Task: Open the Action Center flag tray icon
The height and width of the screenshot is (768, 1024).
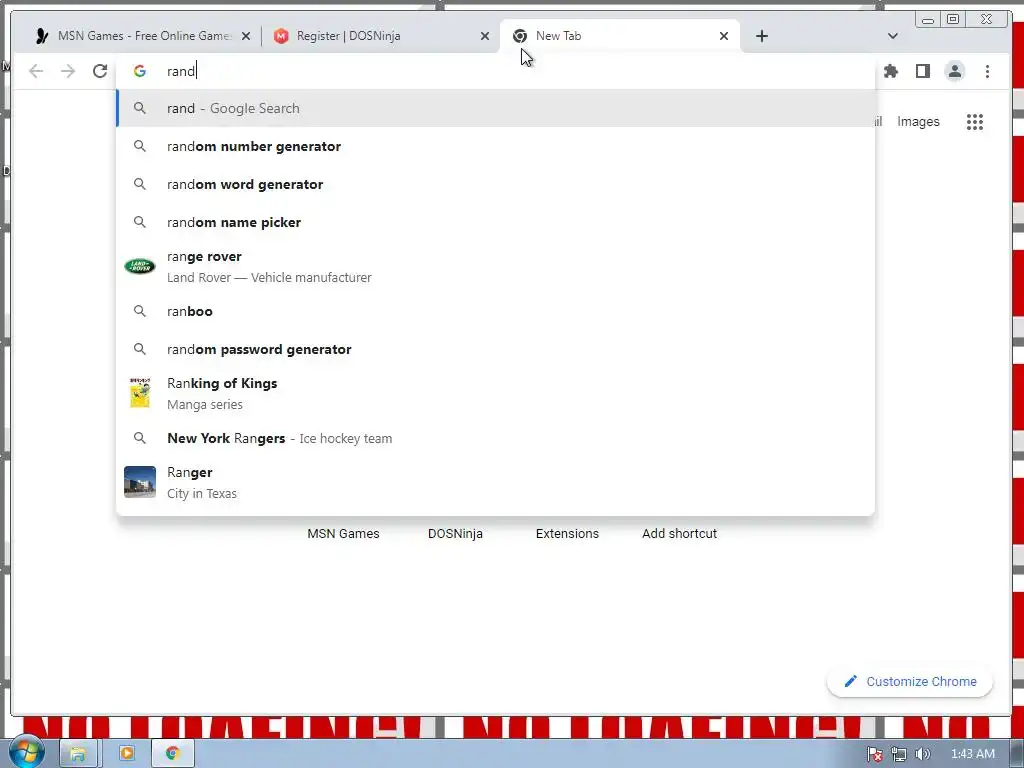Action: [875, 754]
